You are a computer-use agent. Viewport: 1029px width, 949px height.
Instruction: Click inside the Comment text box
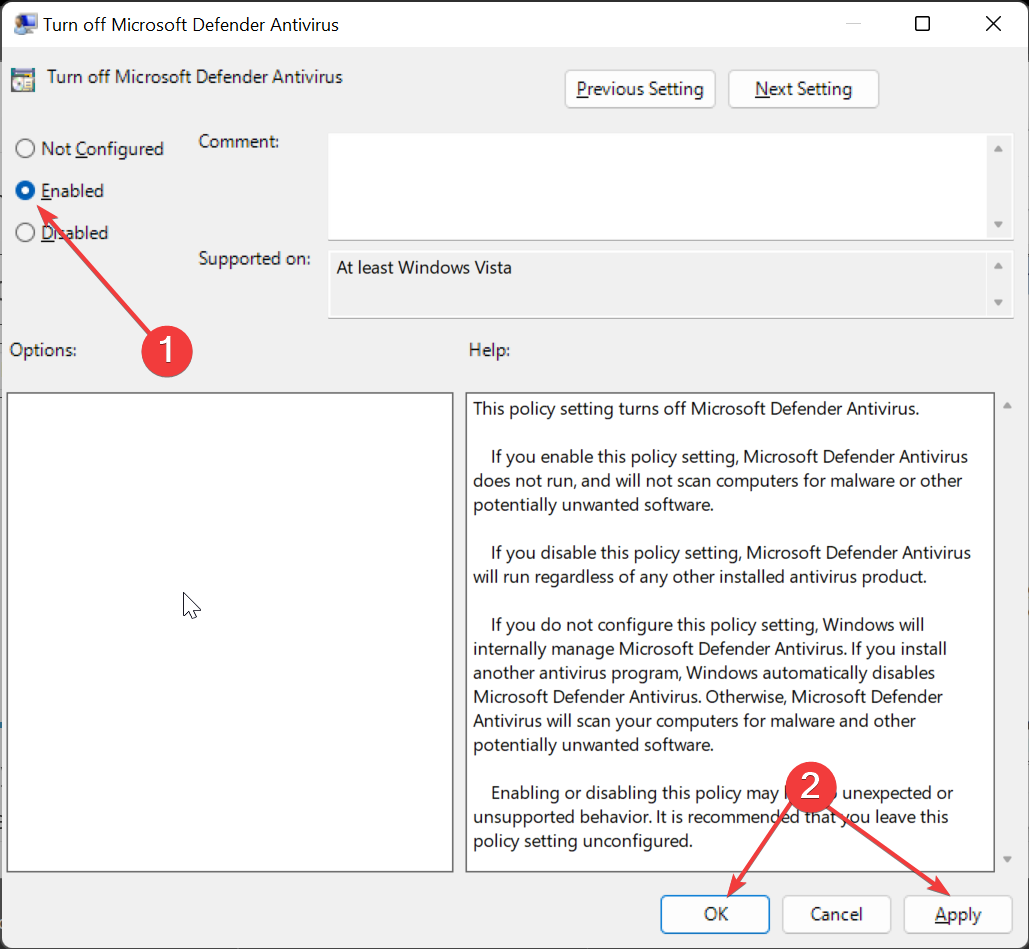pos(656,186)
